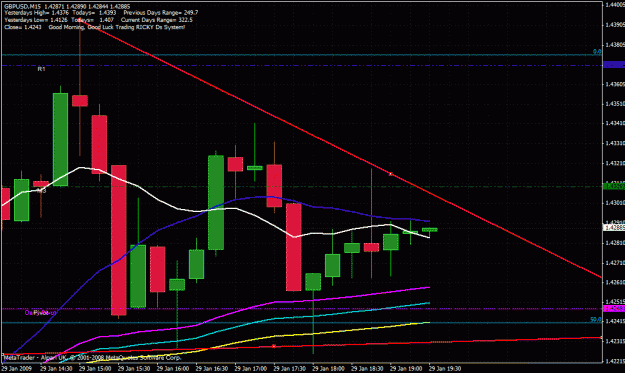625x373 pixels.
Task: Click the '29 Jan 2009' date label
Action: pyautogui.click(x=16, y=369)
